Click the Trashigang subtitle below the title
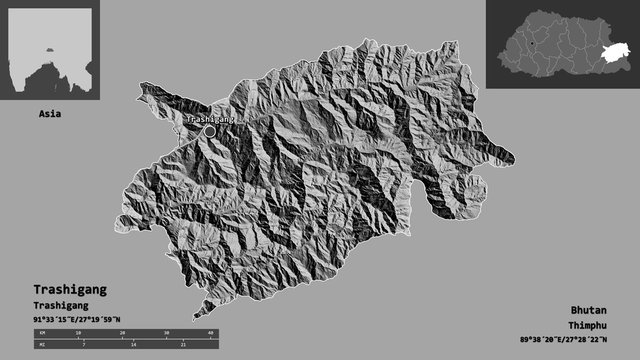 click(x=61, y=306)
